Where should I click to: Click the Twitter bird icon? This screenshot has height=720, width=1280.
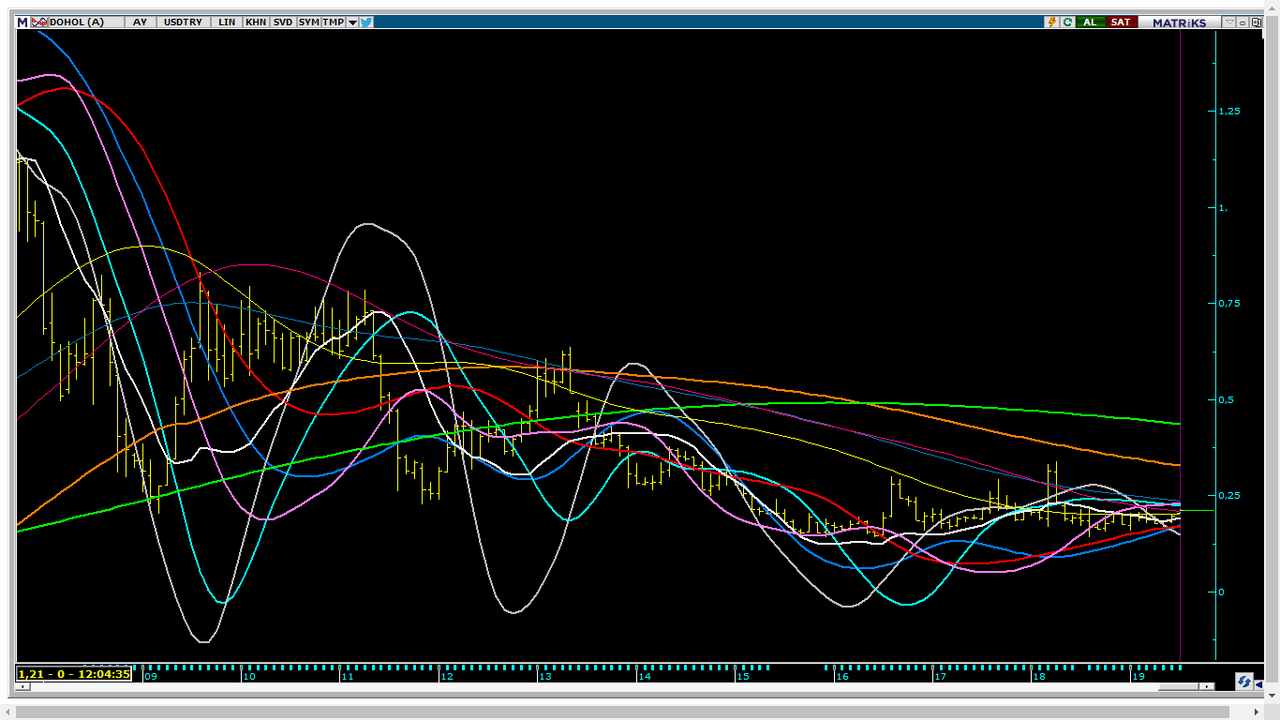click(x=366, y=22)
